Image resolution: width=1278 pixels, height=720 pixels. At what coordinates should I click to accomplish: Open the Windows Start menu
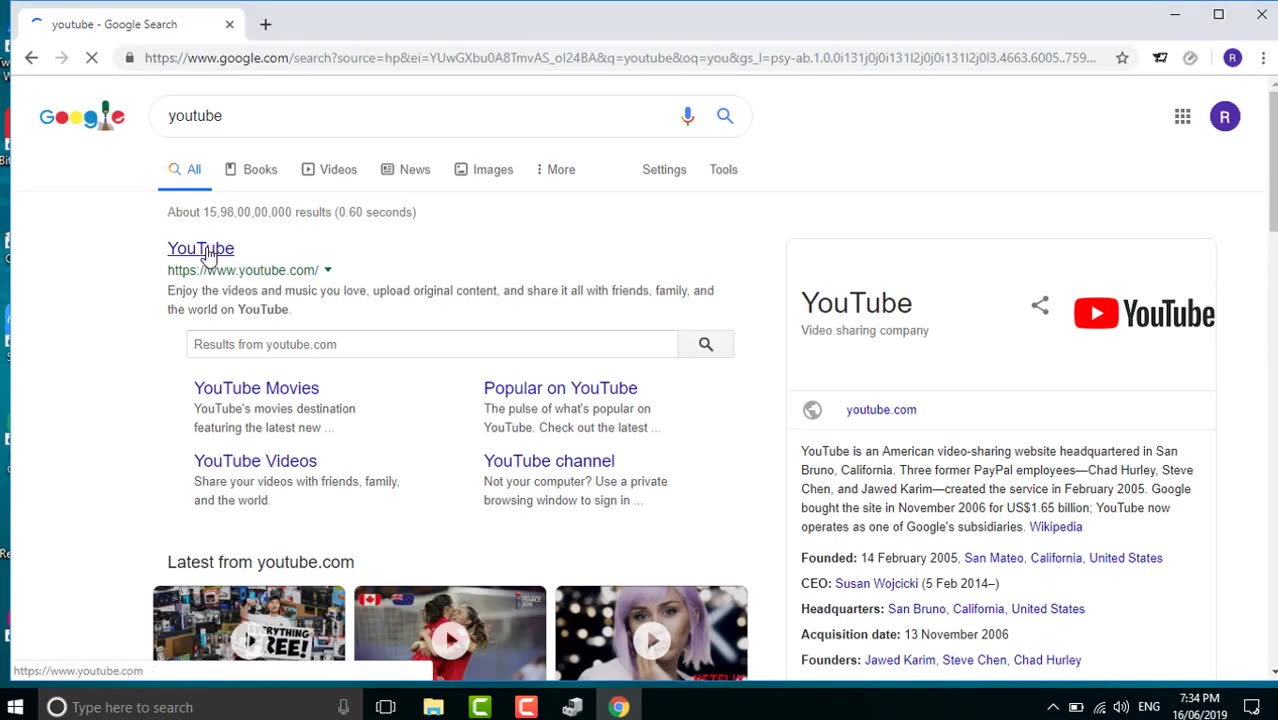pyautogui.click(x=15, y=707)
